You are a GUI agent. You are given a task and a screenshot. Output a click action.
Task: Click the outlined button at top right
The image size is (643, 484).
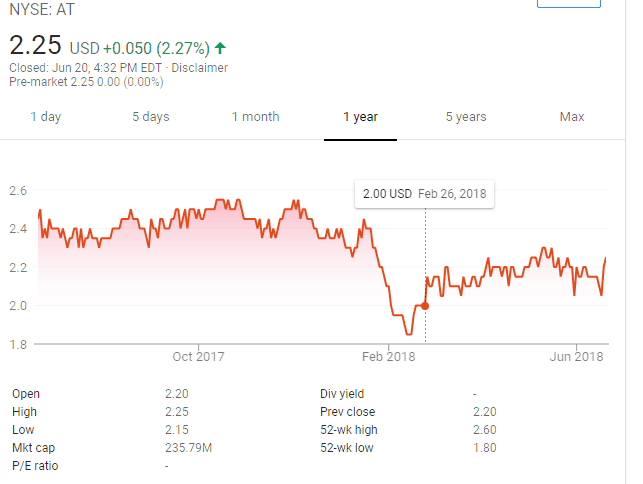[569, 4]
